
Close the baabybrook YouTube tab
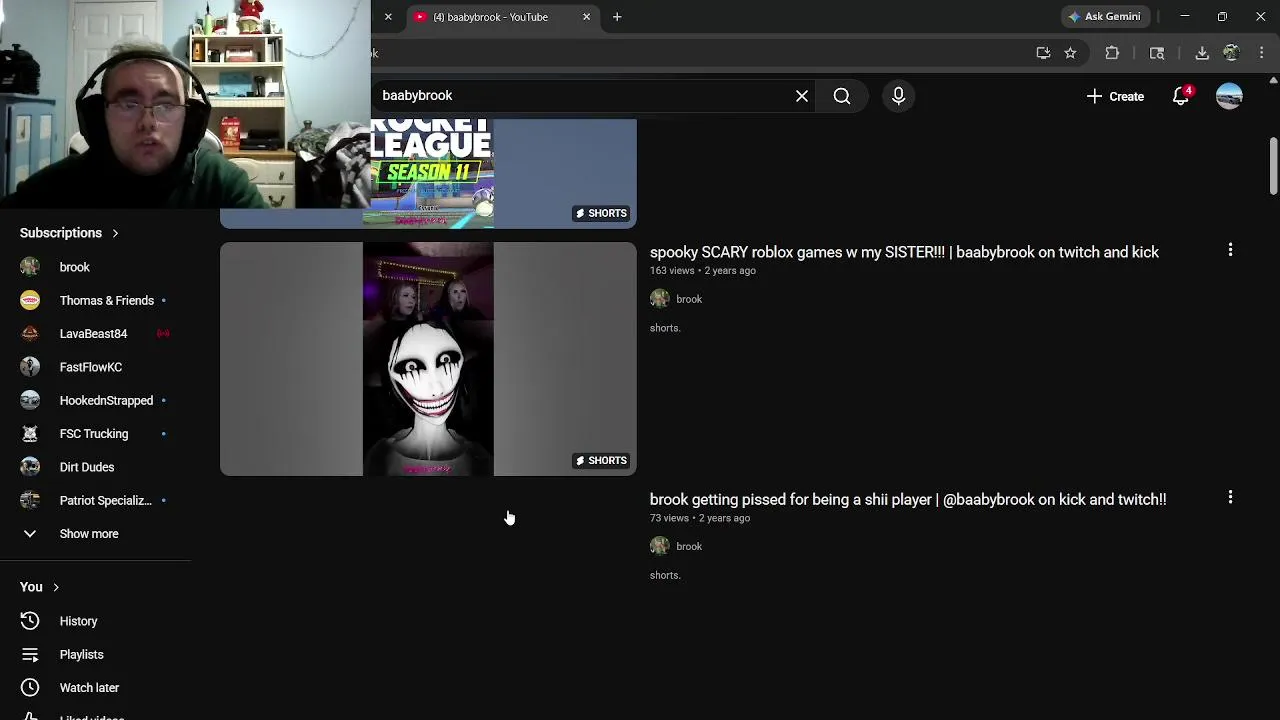click(587, 17)
